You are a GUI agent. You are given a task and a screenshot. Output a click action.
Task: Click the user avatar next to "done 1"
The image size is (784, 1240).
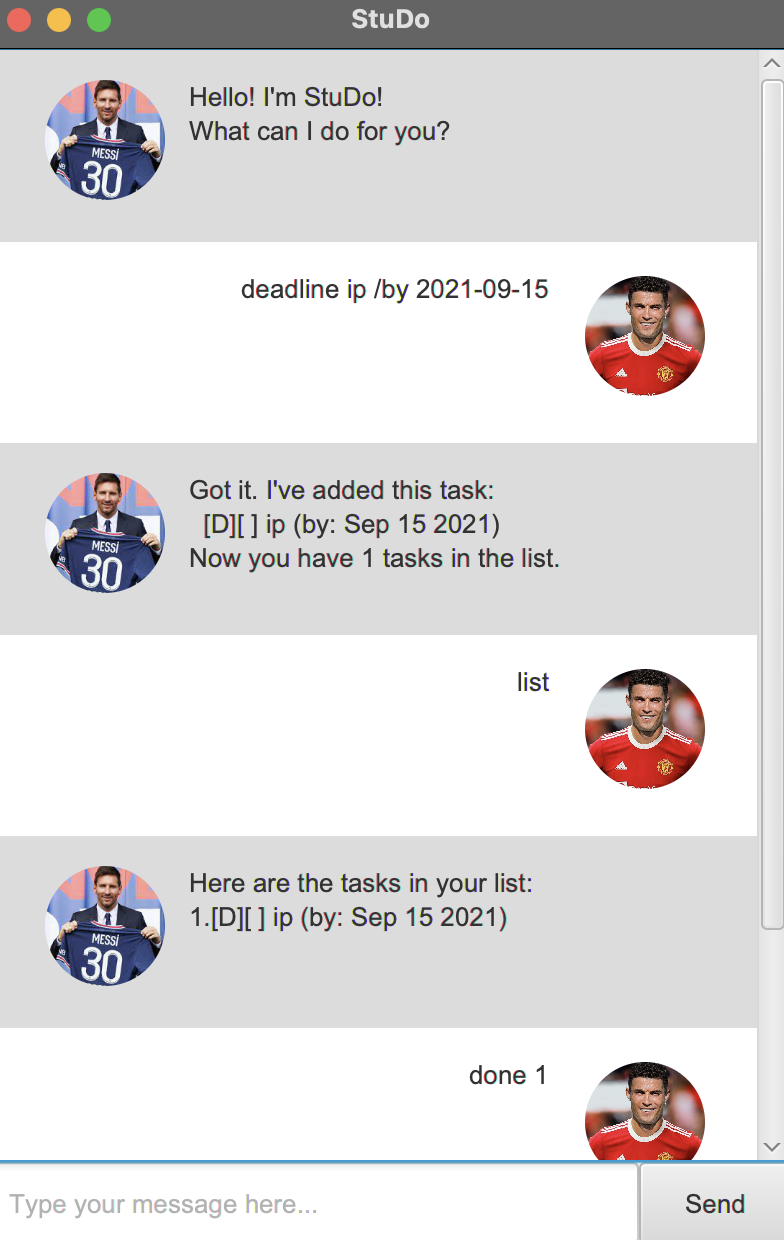pos(645,1111)
